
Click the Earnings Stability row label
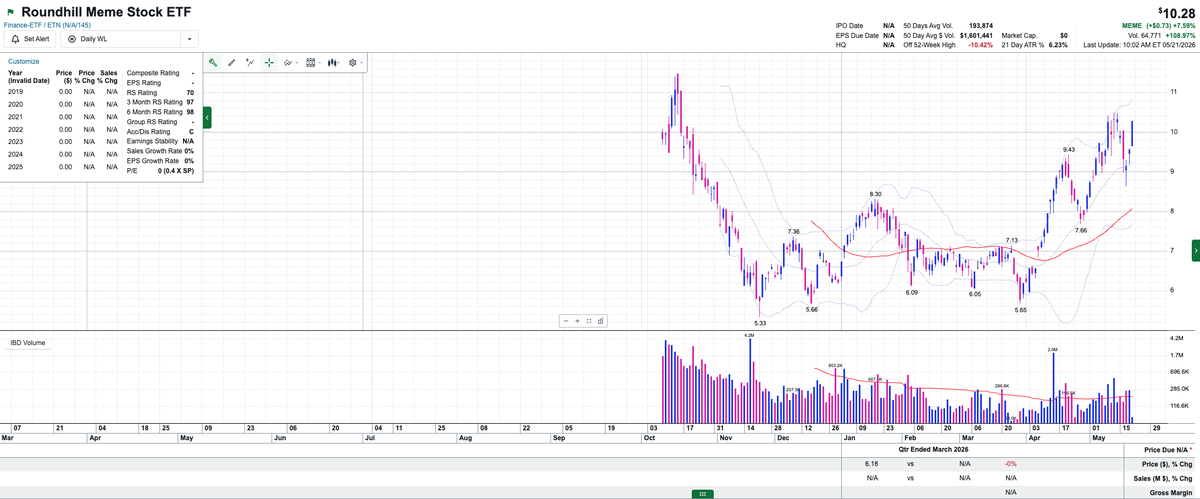point(151,141)
